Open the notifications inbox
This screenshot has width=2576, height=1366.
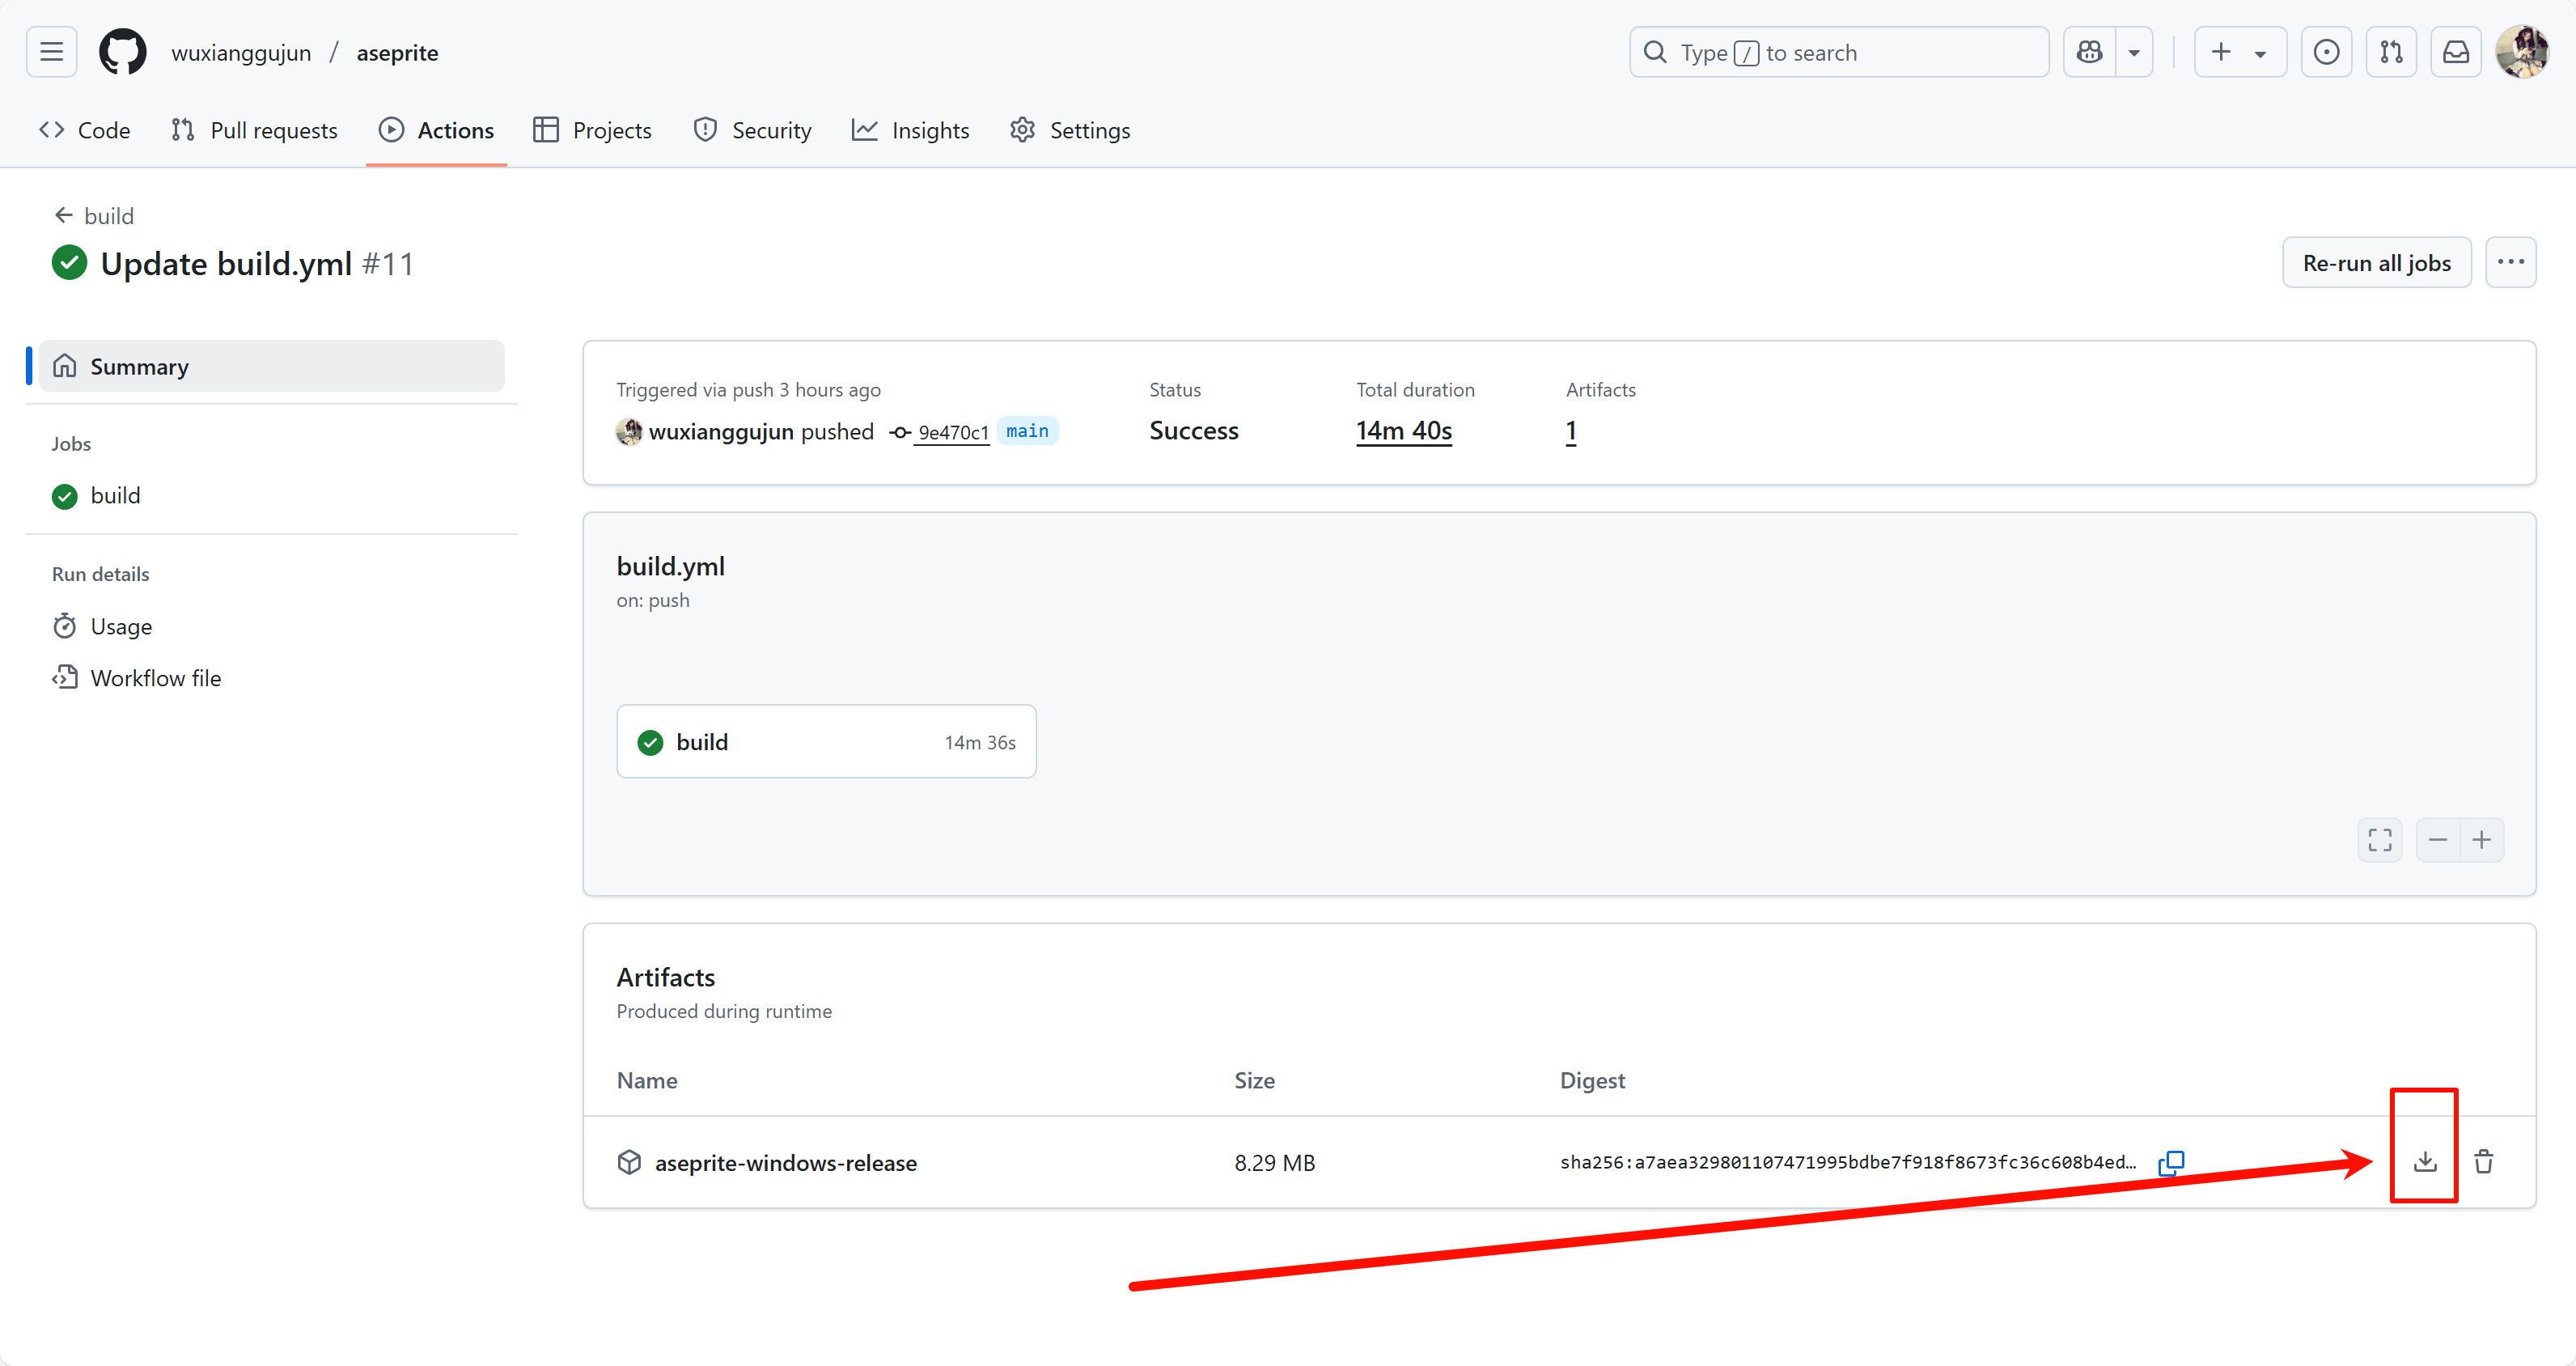[x=2456, y=51]
